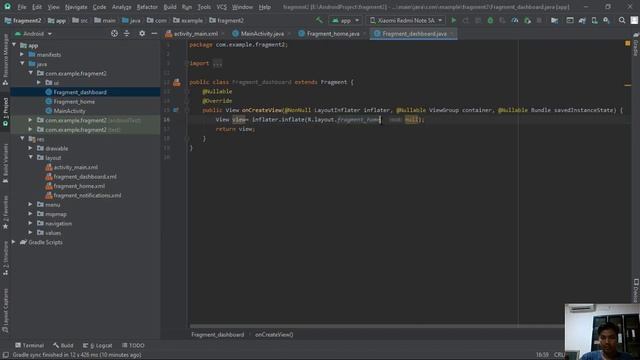Collapse the app module node
The image size is (640, 360).
14,45
